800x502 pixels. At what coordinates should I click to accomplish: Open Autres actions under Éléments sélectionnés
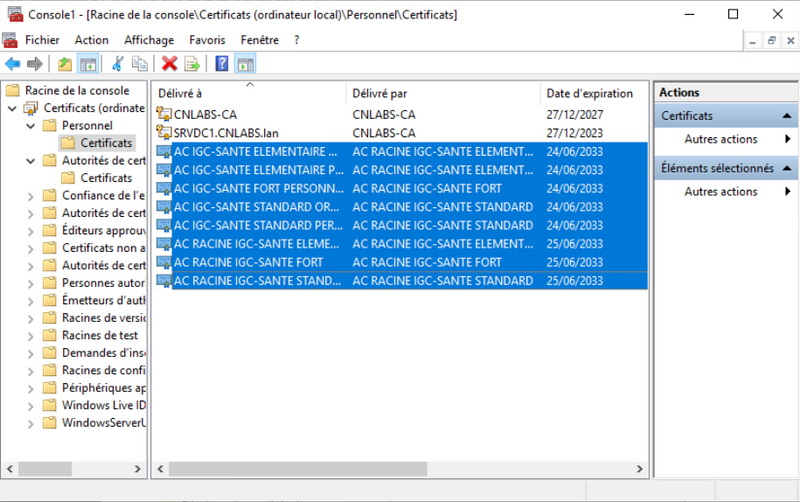coord(720,192)
